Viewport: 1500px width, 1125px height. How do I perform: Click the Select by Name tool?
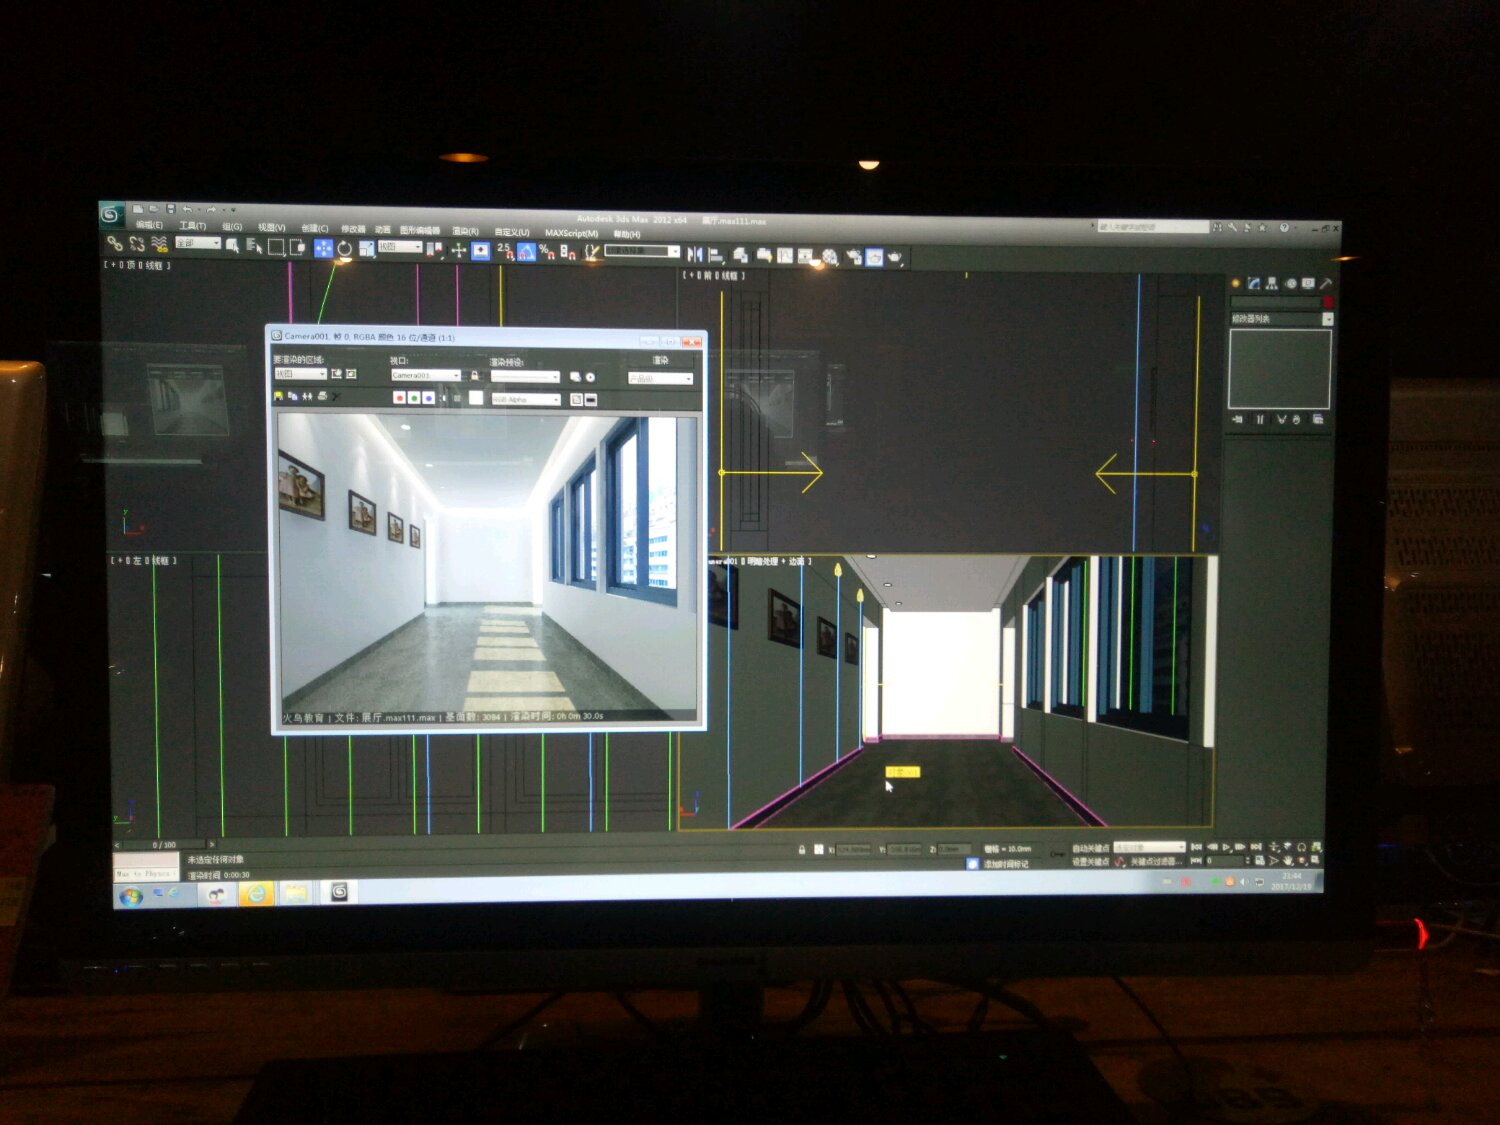coord(254,246)
